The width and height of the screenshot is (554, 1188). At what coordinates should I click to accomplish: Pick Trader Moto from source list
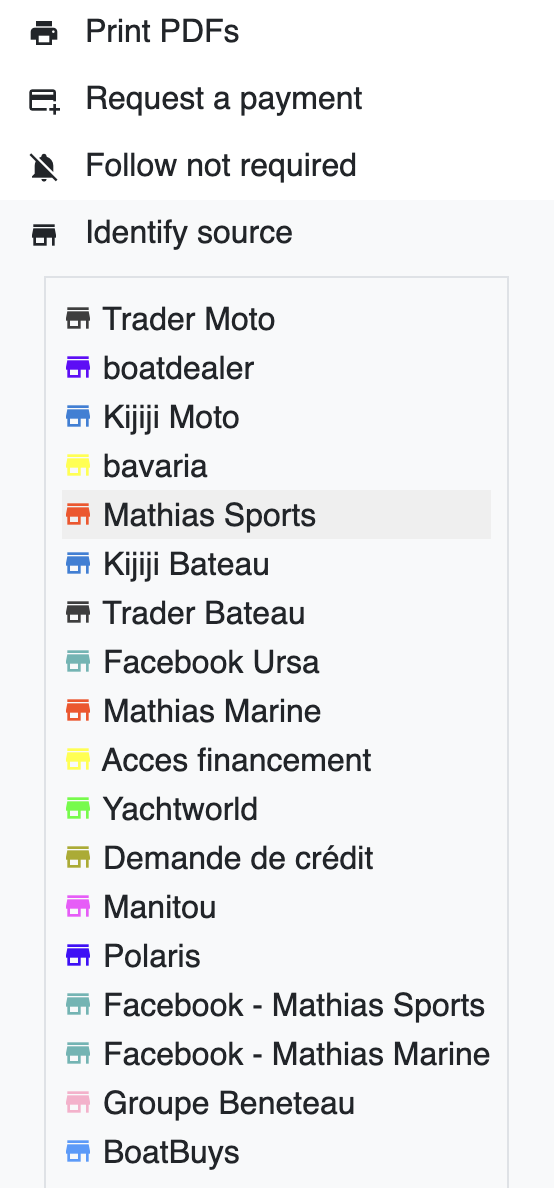tap(277, 319)
